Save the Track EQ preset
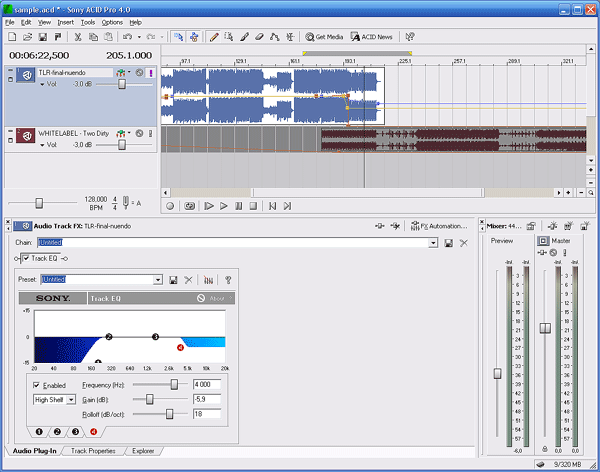 (174, 280)
